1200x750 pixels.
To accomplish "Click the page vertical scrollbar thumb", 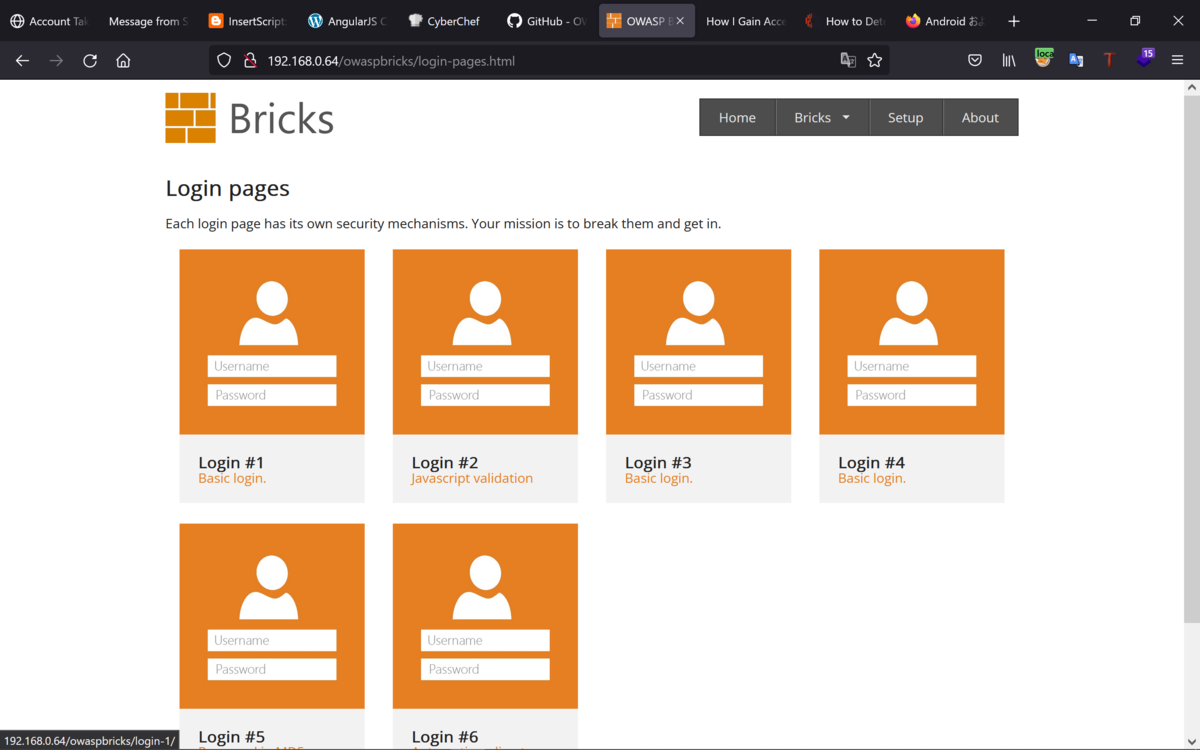I will click(x=1192, y=360).
